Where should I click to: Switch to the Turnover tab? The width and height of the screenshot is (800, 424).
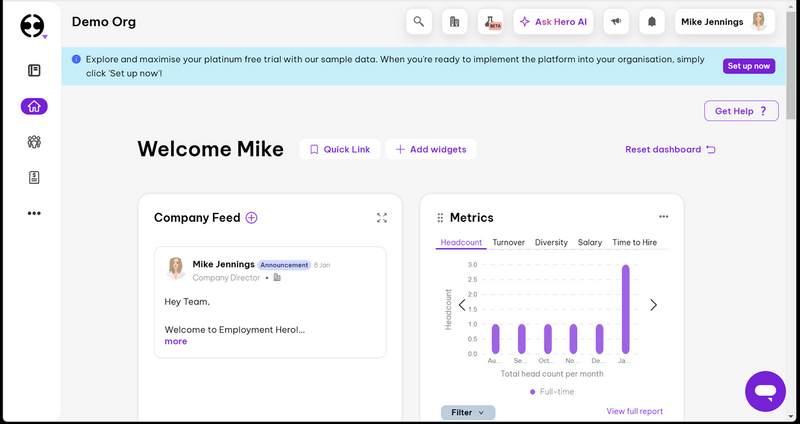508,242
